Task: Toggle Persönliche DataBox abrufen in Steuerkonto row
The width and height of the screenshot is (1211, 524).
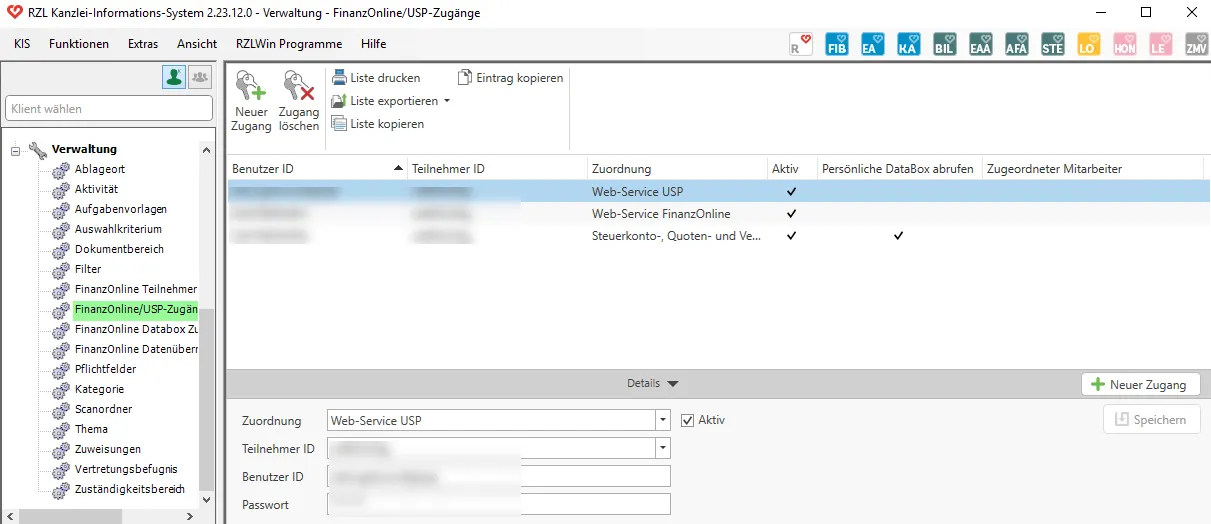Action: point(899,235)
